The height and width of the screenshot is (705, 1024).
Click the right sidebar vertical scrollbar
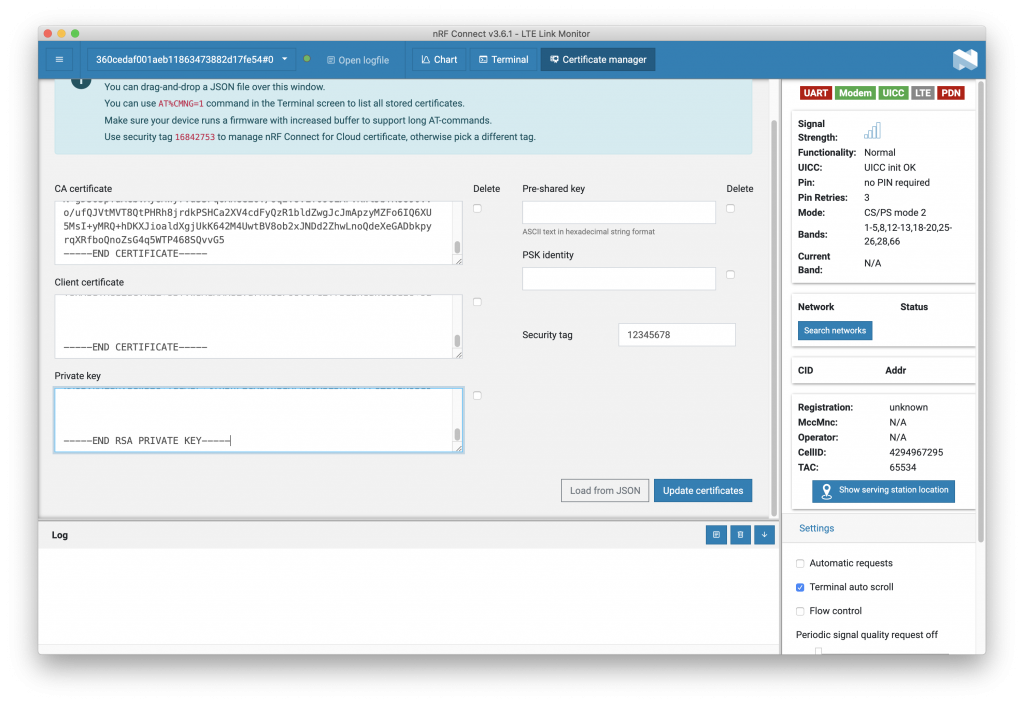[x=980, y=310]
